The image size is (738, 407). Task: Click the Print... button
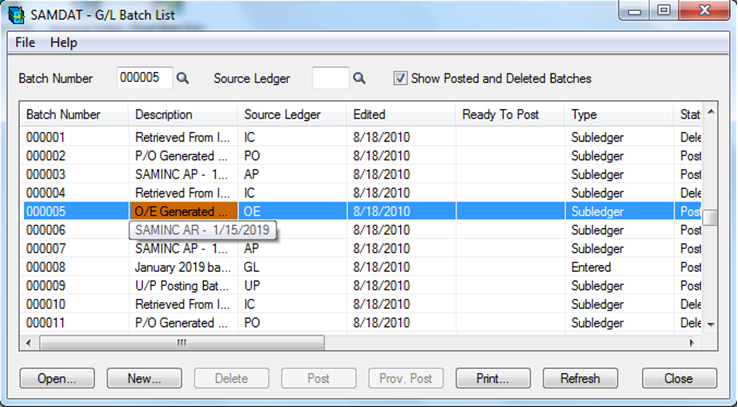tap(493, 378)
